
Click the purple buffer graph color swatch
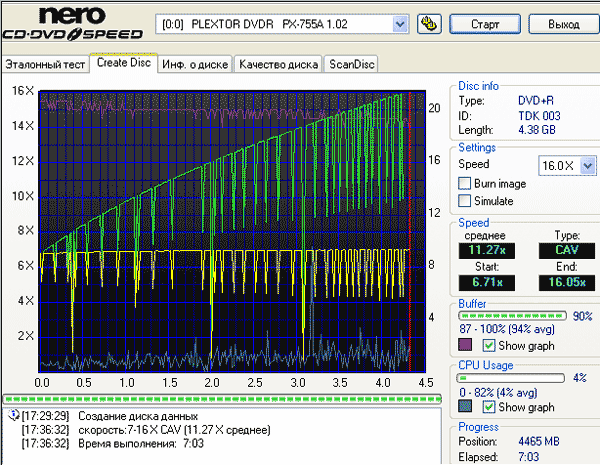(465, 345)
